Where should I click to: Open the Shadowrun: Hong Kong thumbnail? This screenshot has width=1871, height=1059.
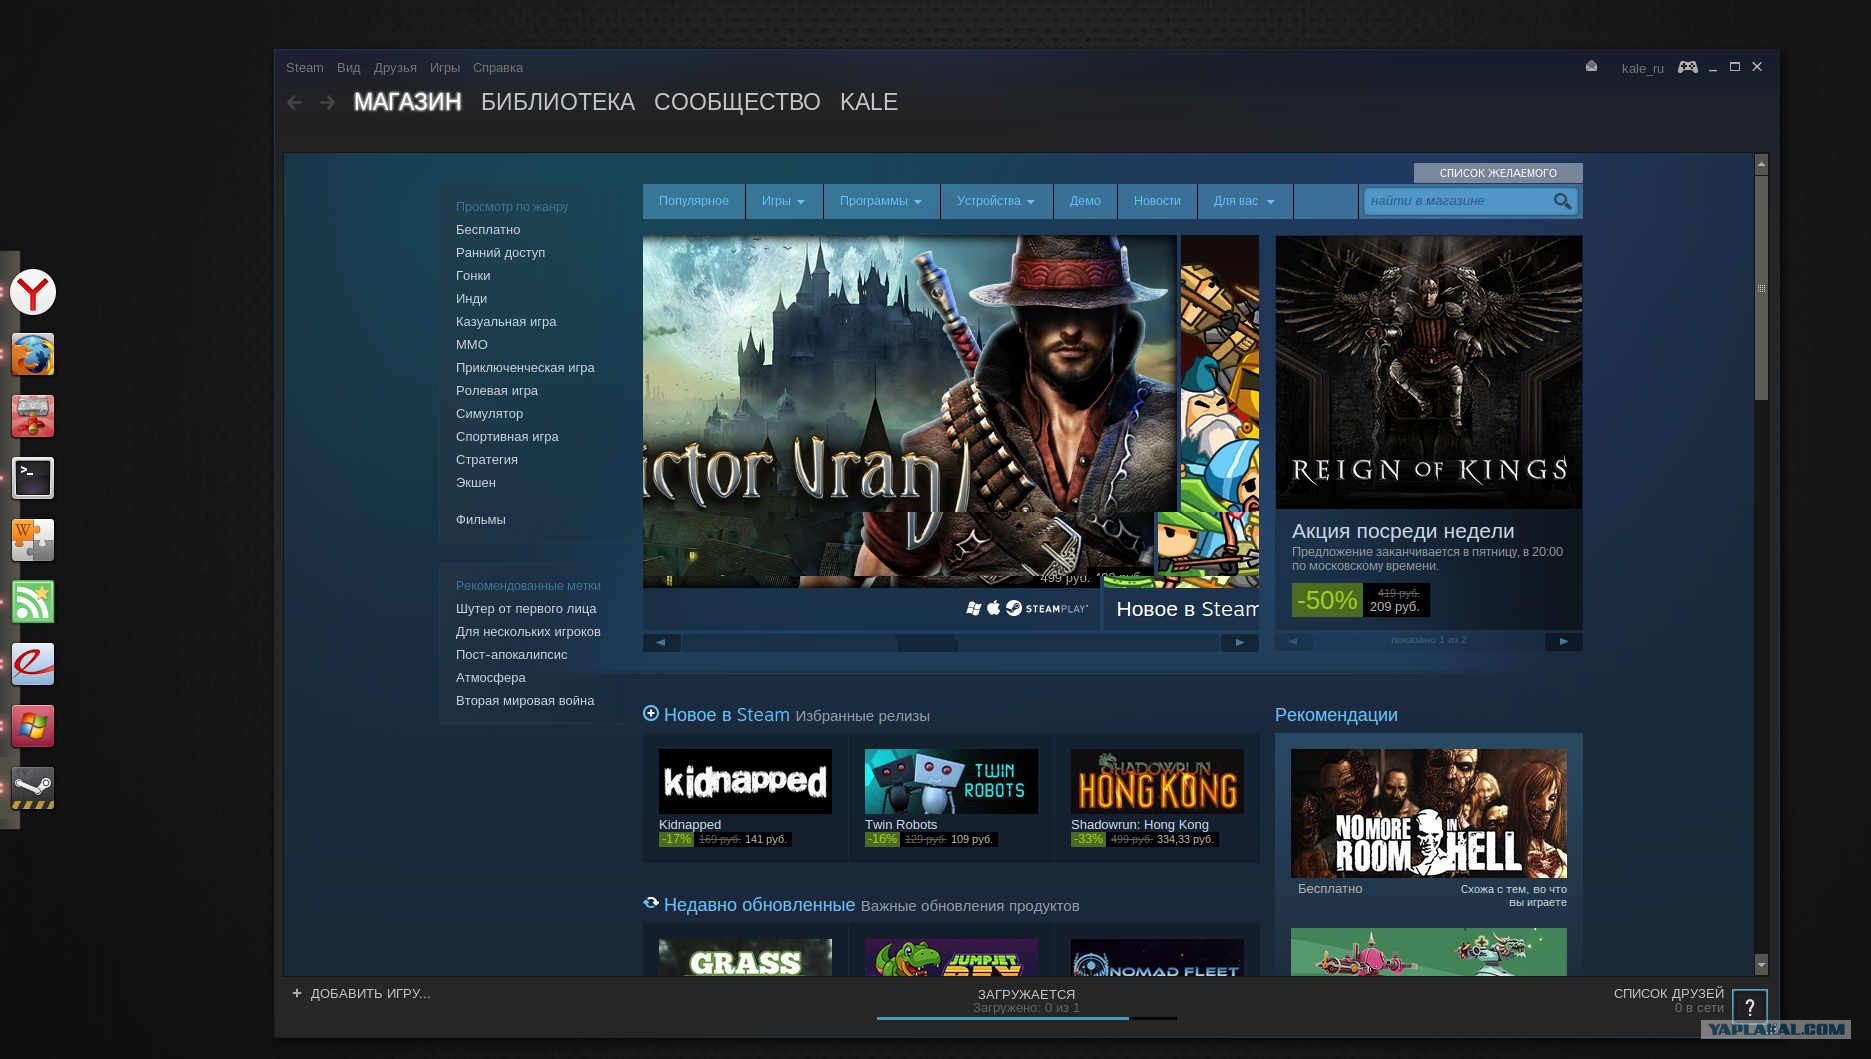[1157, 781]
